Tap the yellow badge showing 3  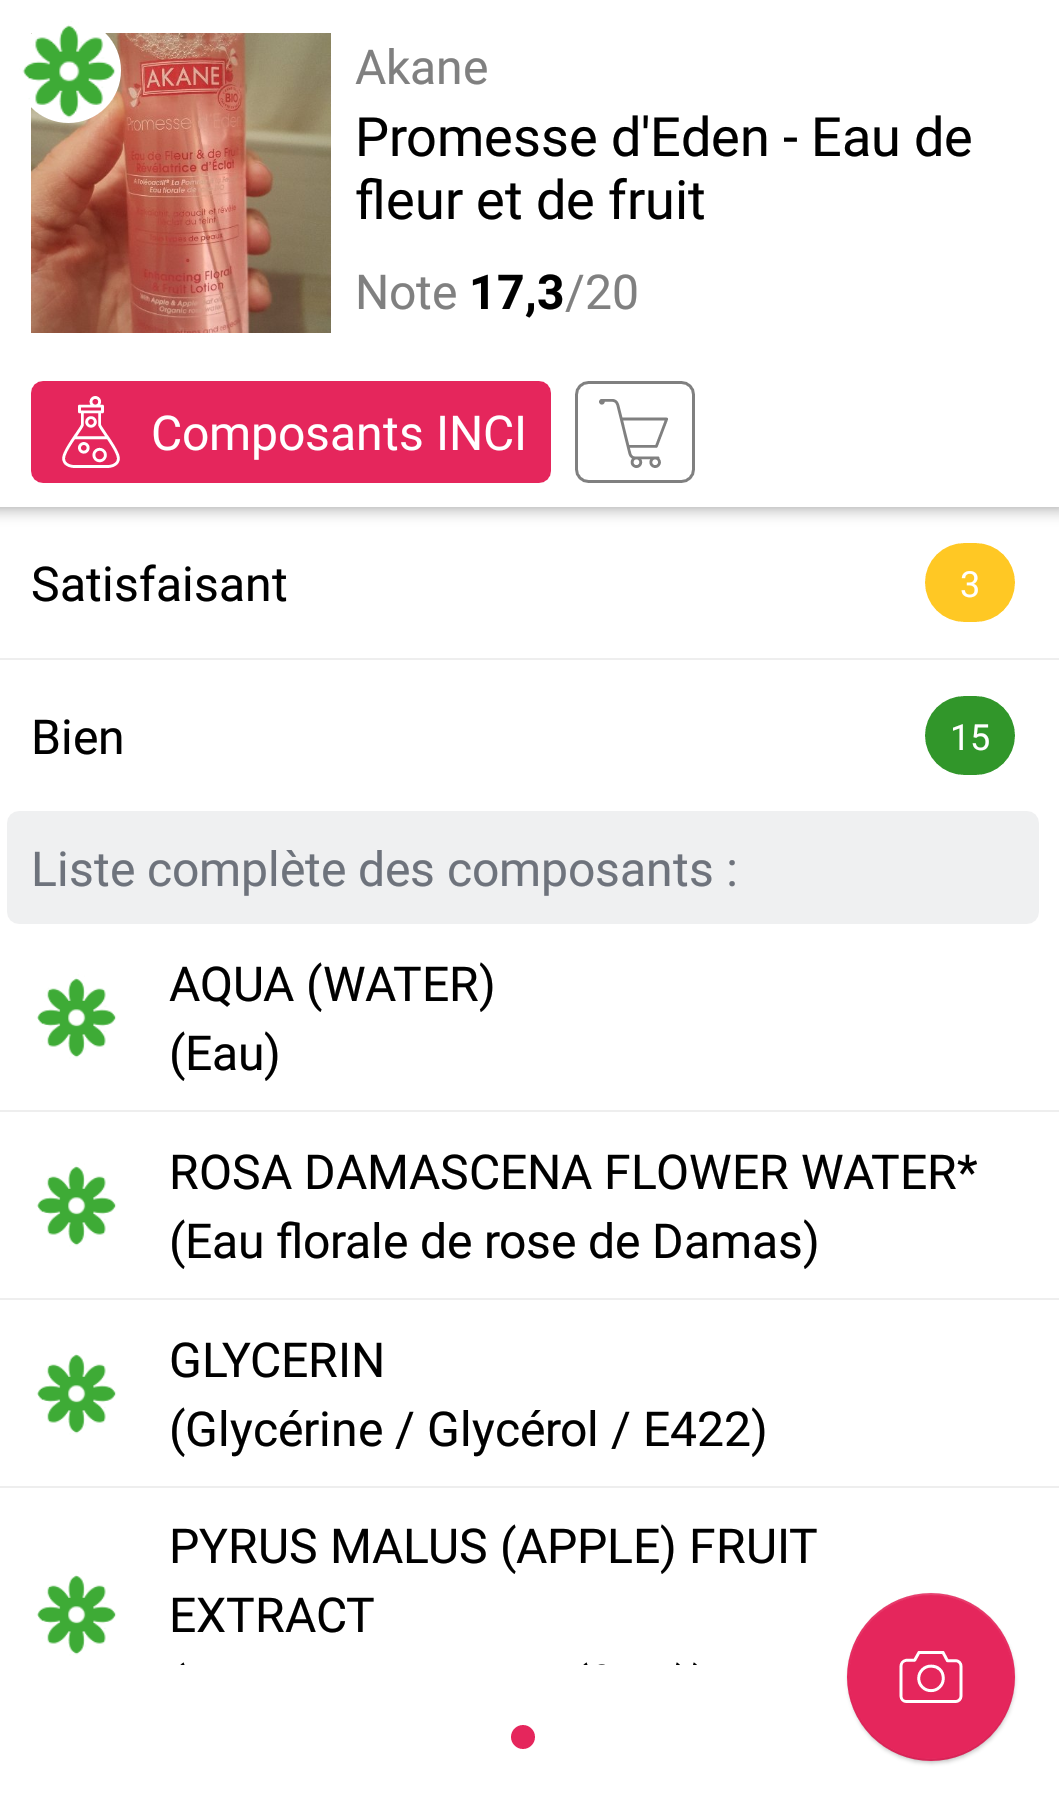(x=969, y=583)
